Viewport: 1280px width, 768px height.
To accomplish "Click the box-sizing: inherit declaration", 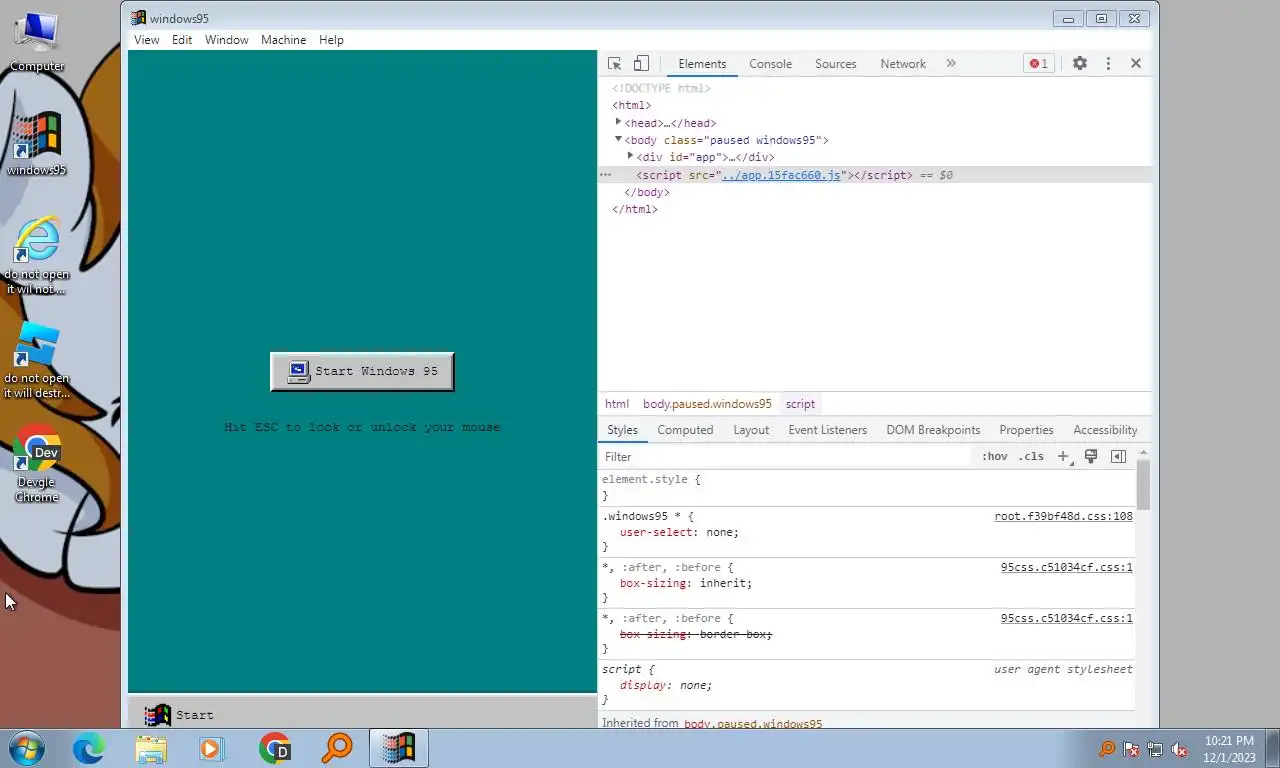I will click(685, 583).
